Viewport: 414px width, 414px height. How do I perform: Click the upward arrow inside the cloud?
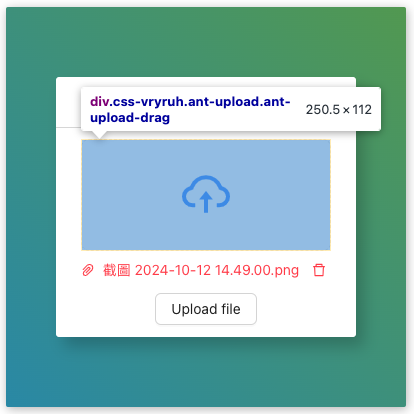tap(206, 202)
